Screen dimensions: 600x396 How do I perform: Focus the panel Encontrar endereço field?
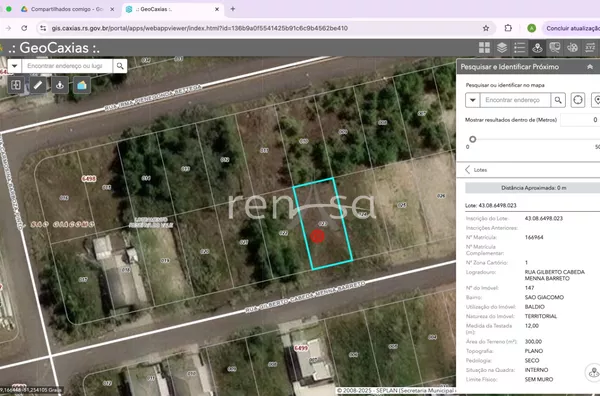[515, 100]
